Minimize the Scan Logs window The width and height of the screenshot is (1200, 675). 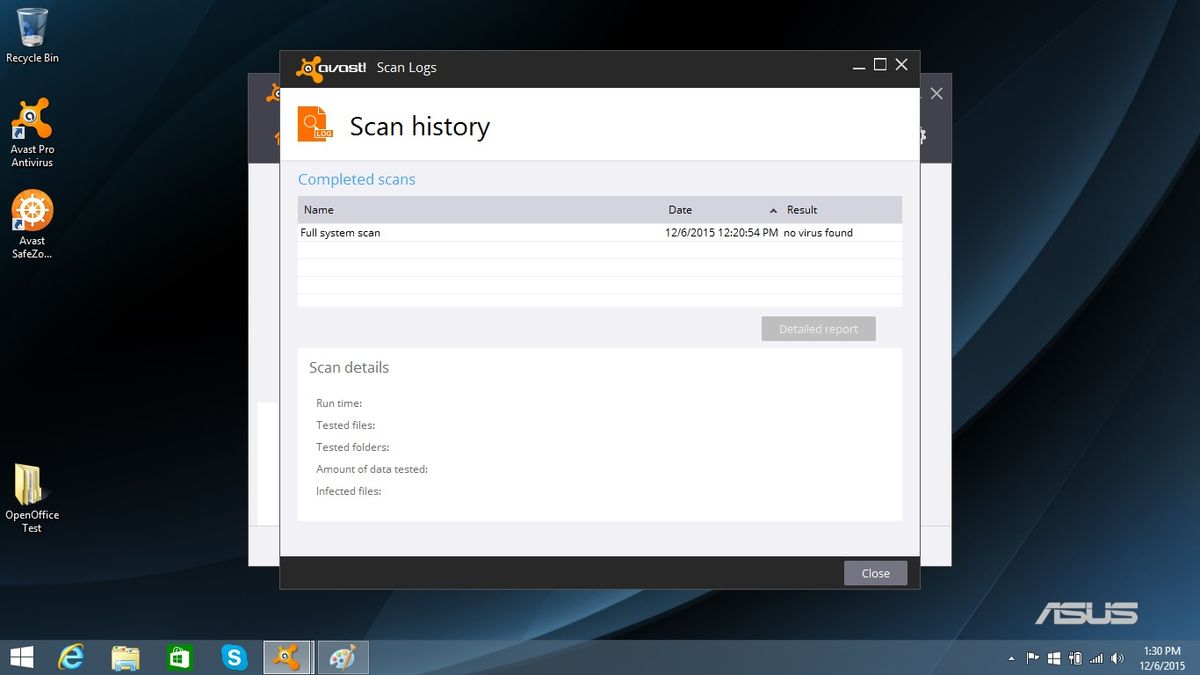coord(859,65)
